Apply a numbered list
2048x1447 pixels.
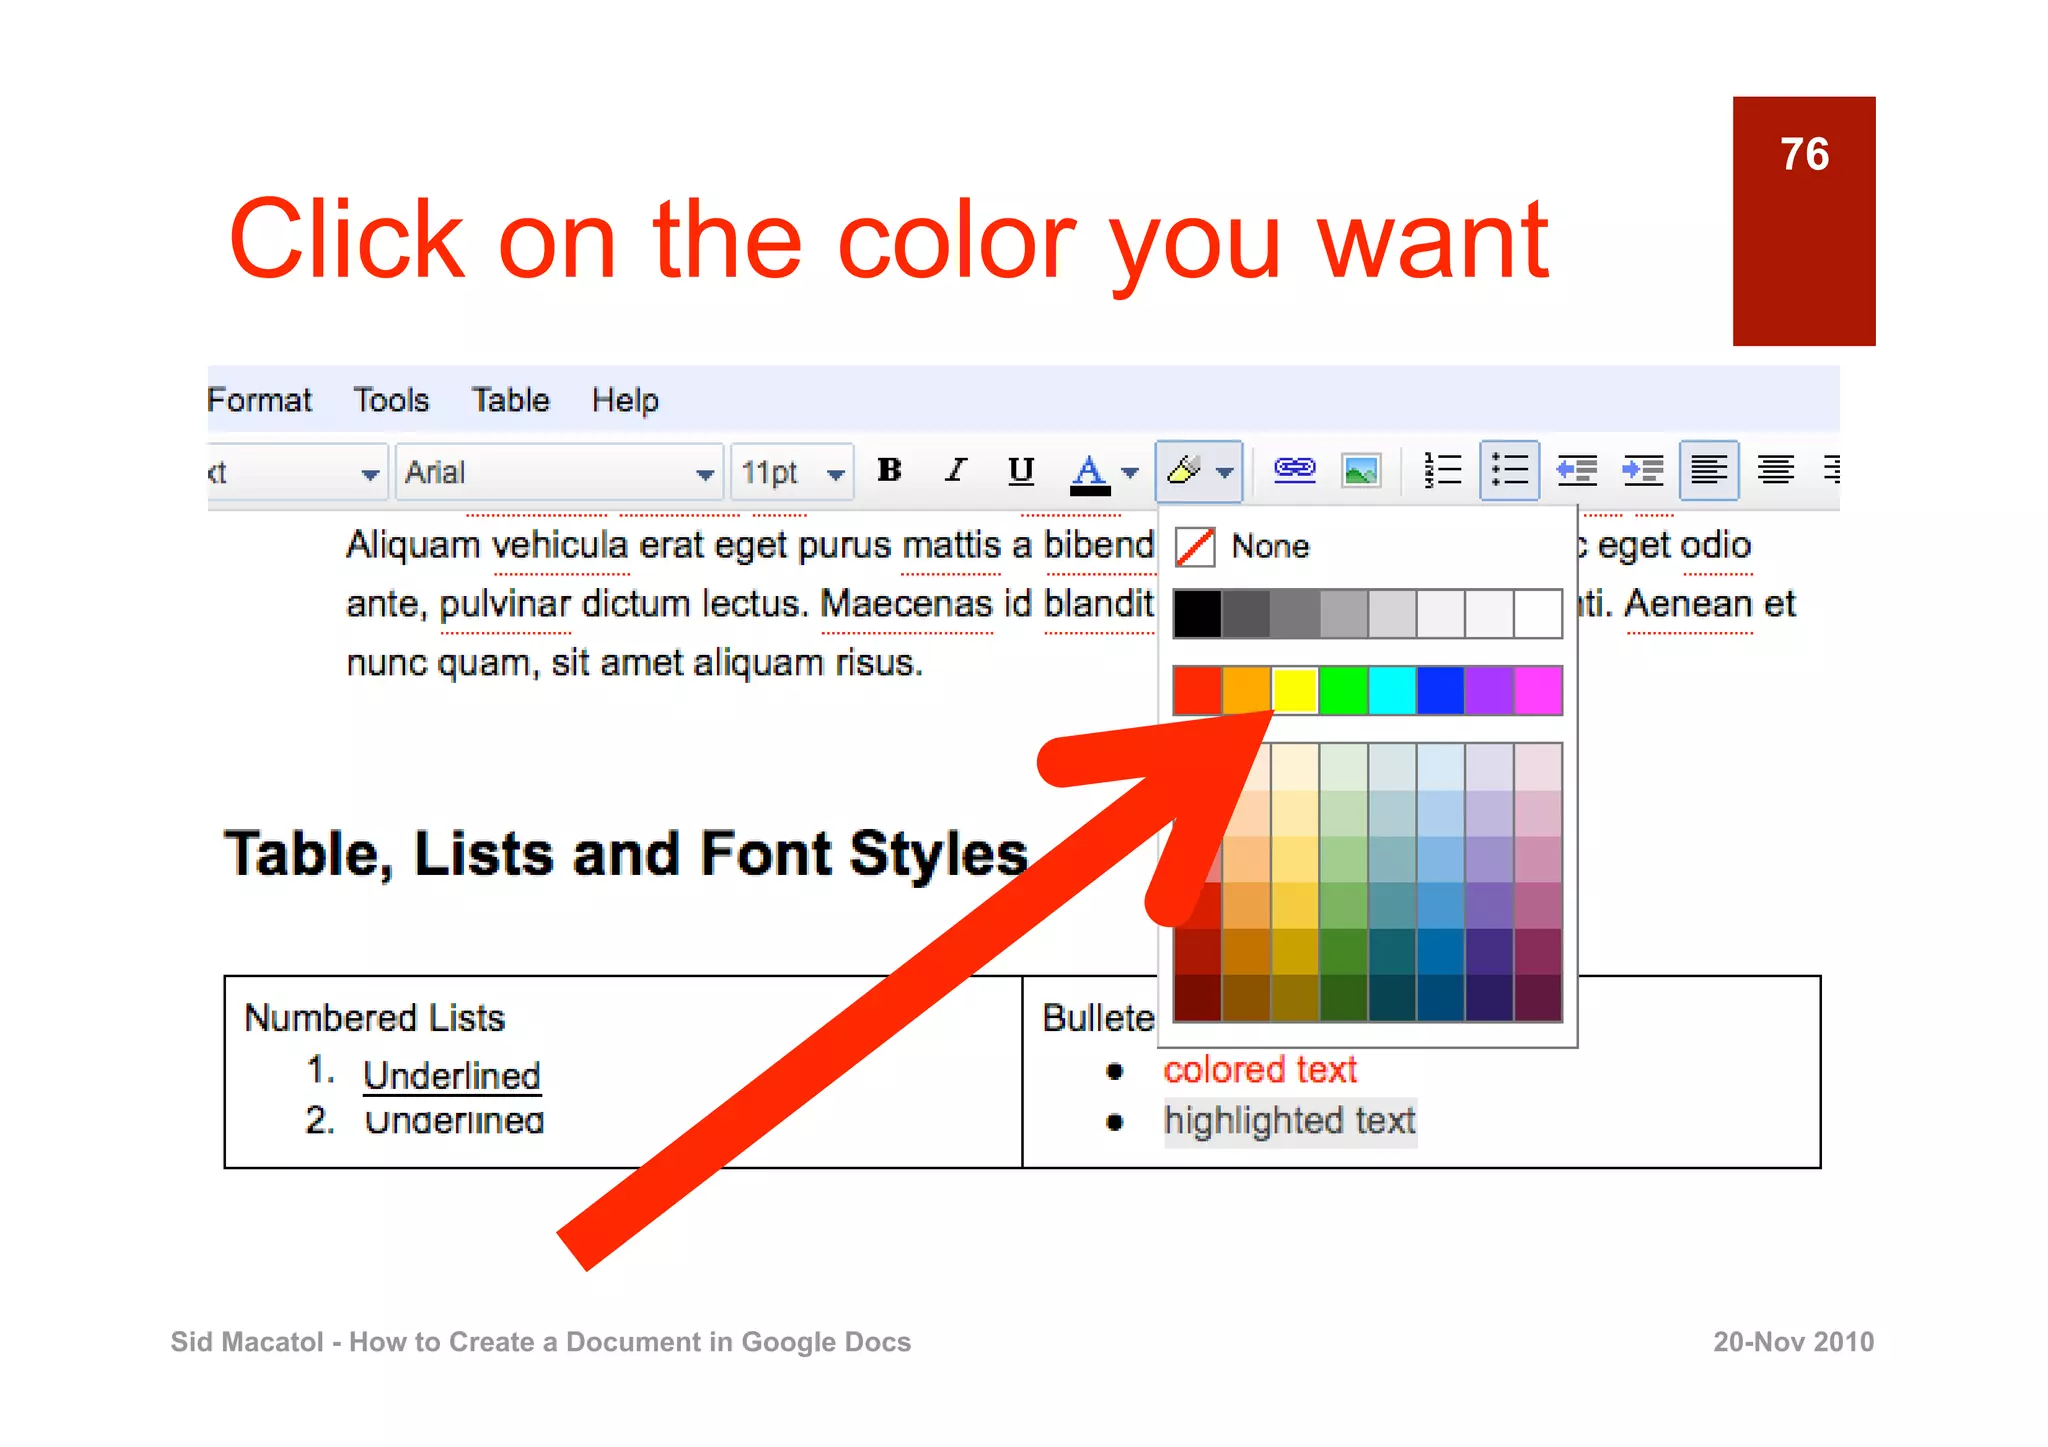(x=1442, y=470)
